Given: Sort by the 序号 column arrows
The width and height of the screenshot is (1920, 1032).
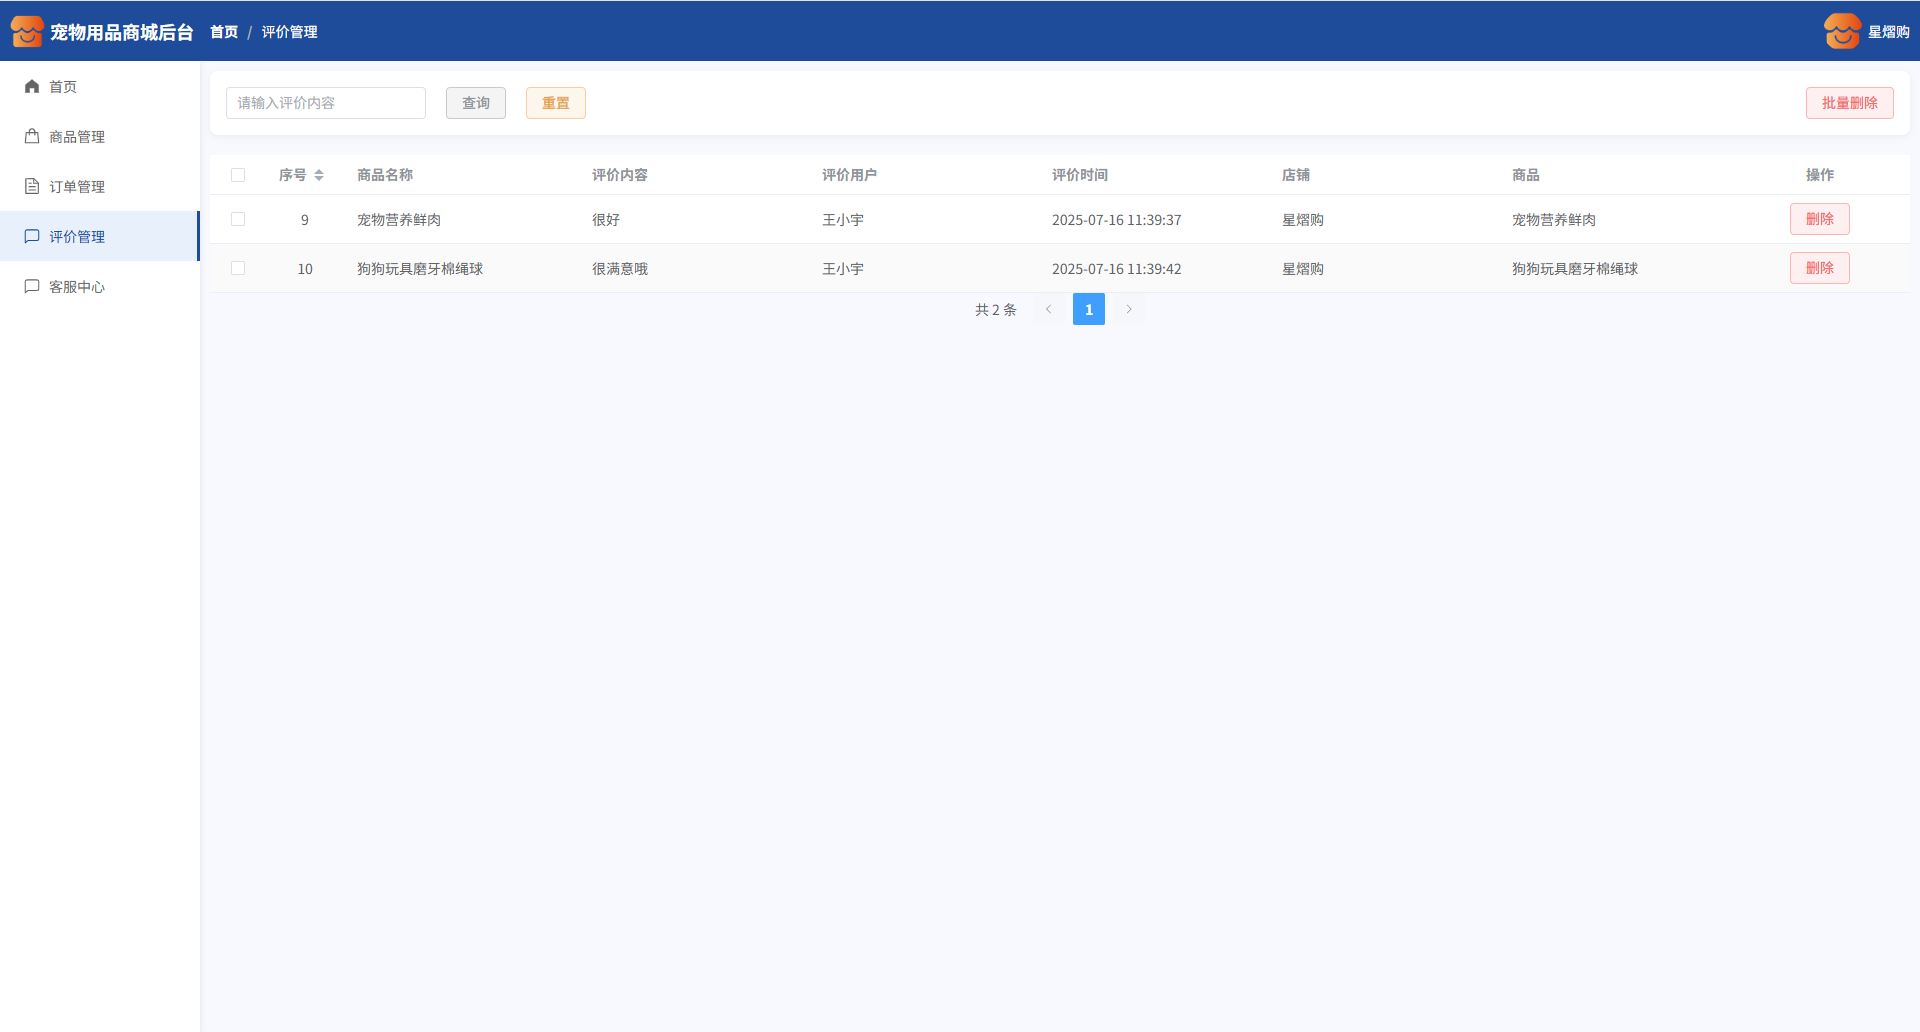Looking at the screenshot, I should click(x=319, y=175).
